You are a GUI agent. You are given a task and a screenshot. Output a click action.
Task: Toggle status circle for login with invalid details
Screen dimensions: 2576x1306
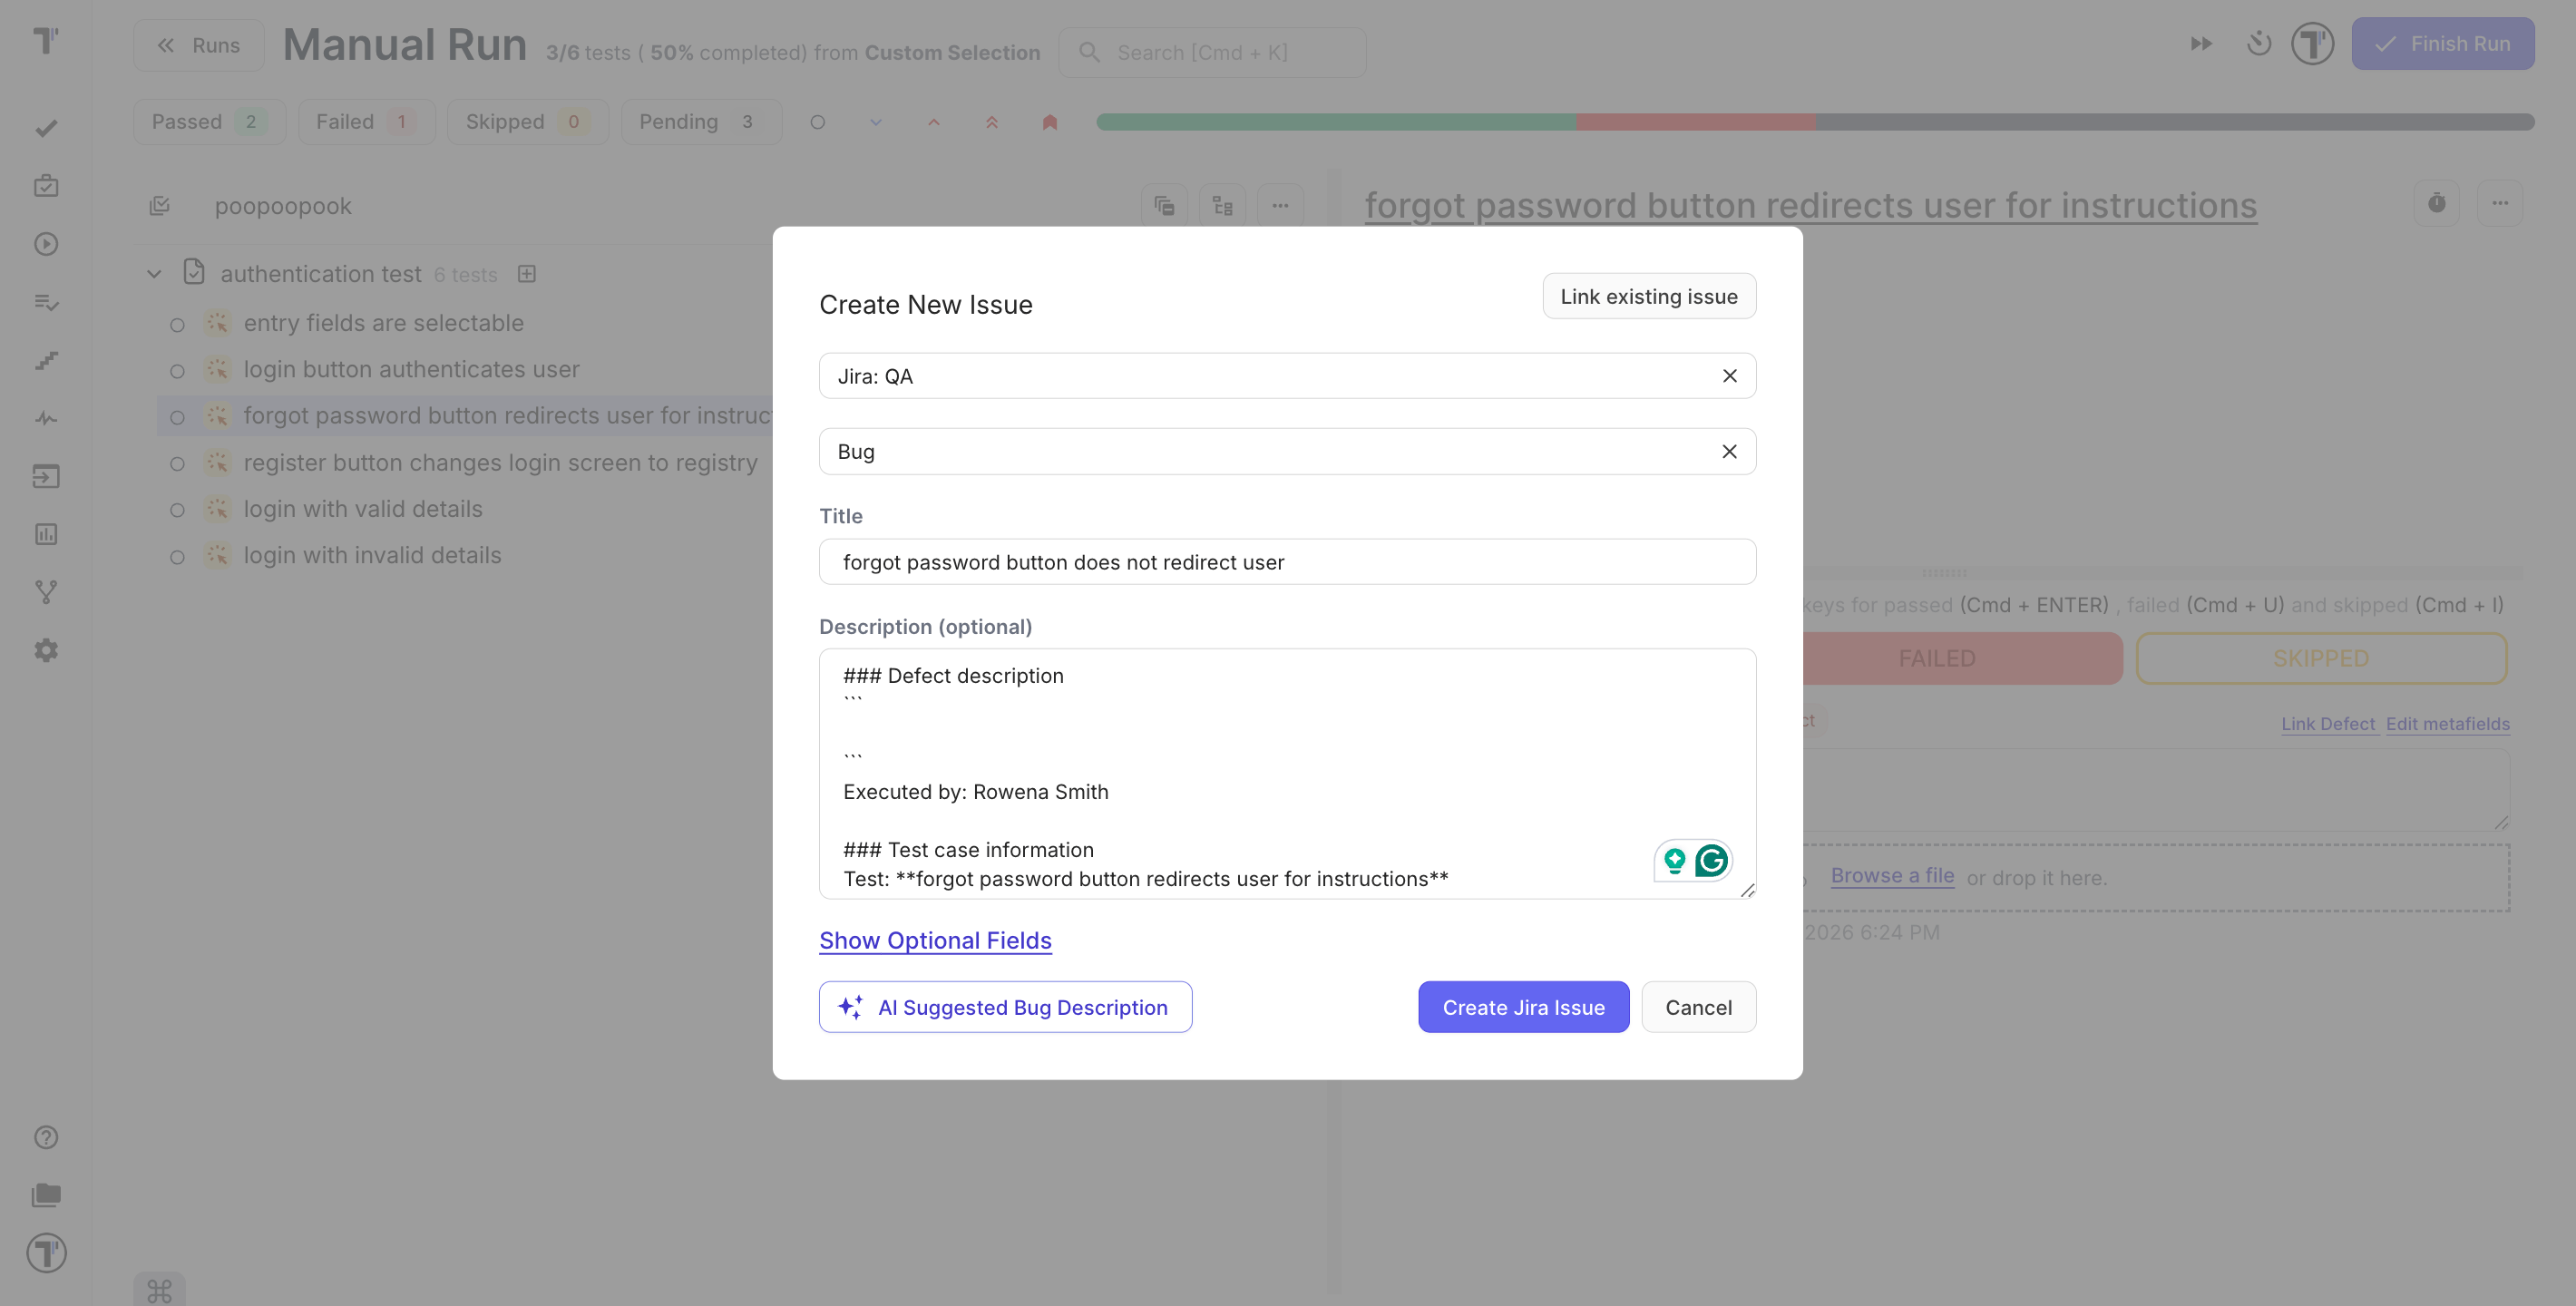tap(177, 557)
